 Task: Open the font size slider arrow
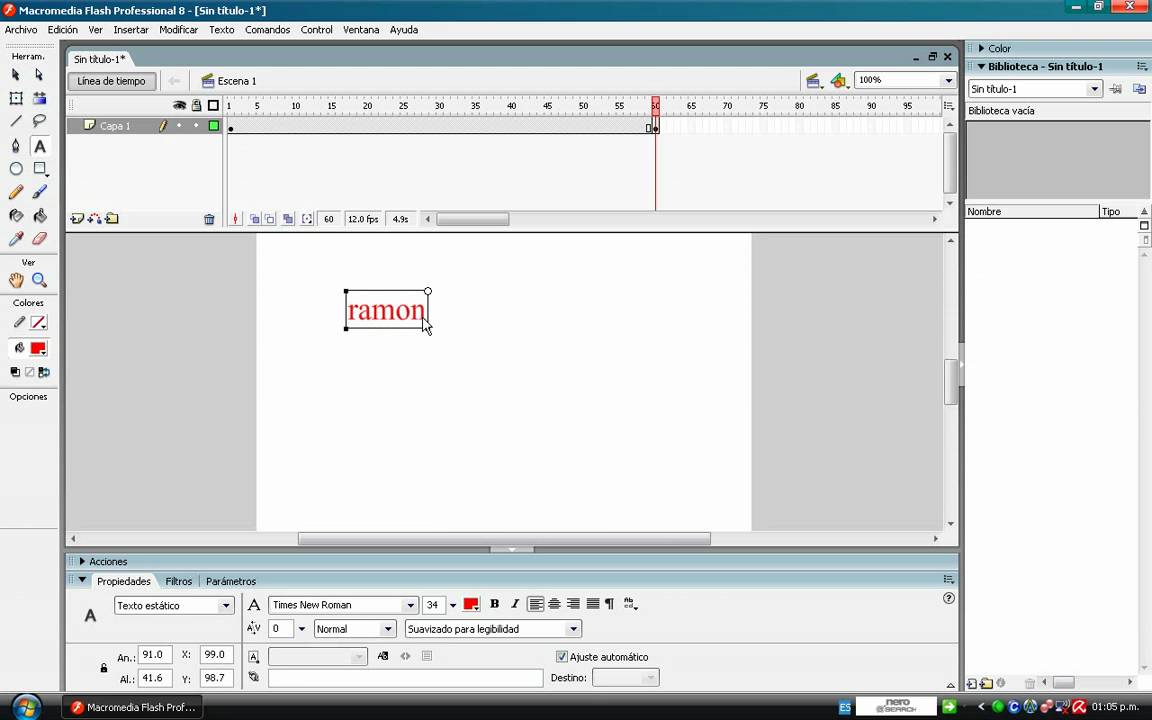point(453,605)
